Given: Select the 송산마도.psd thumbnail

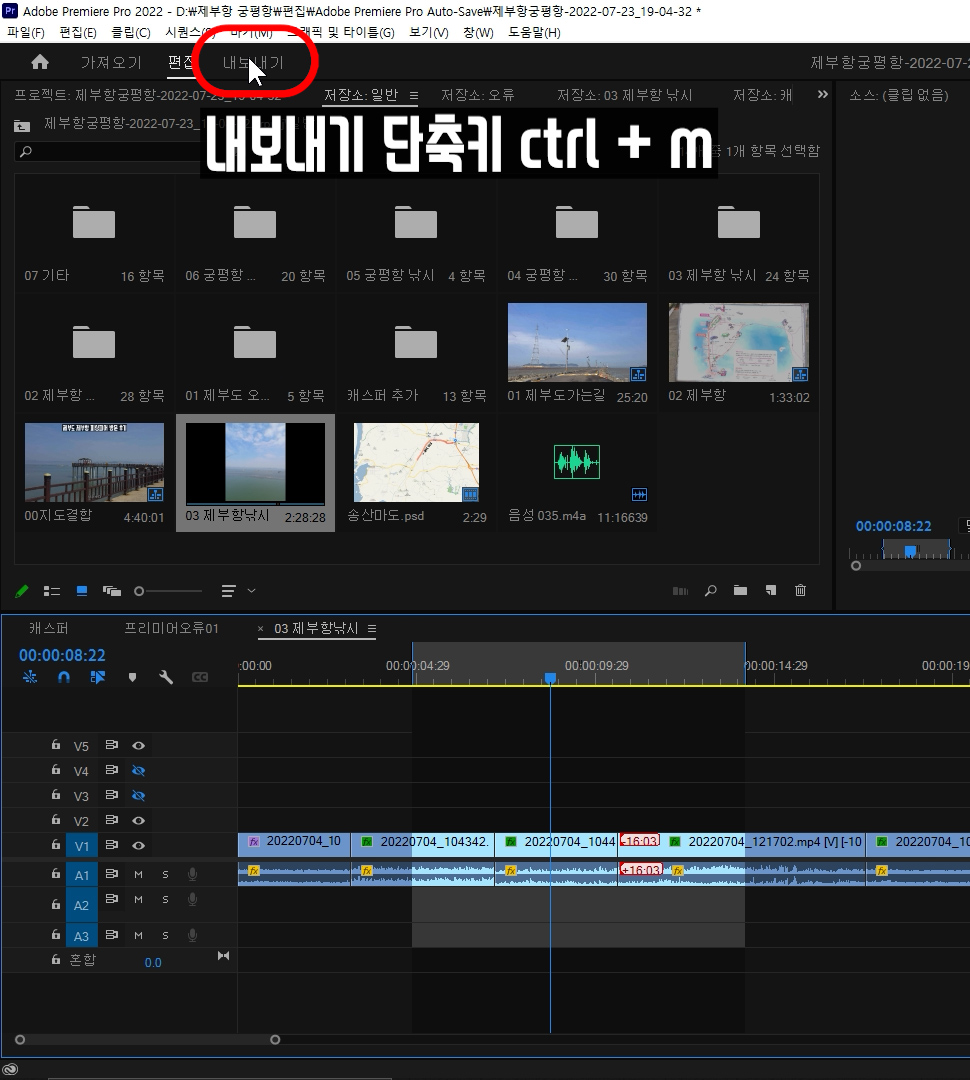Looking at the screenshot, I should click(x=416, y=462).
